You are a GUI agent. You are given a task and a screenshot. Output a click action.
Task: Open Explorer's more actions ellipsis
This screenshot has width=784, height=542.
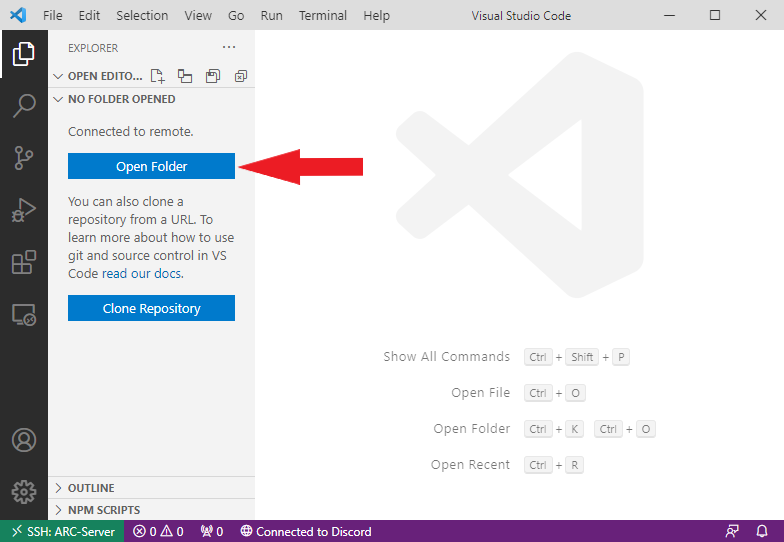tap(229, 47)
